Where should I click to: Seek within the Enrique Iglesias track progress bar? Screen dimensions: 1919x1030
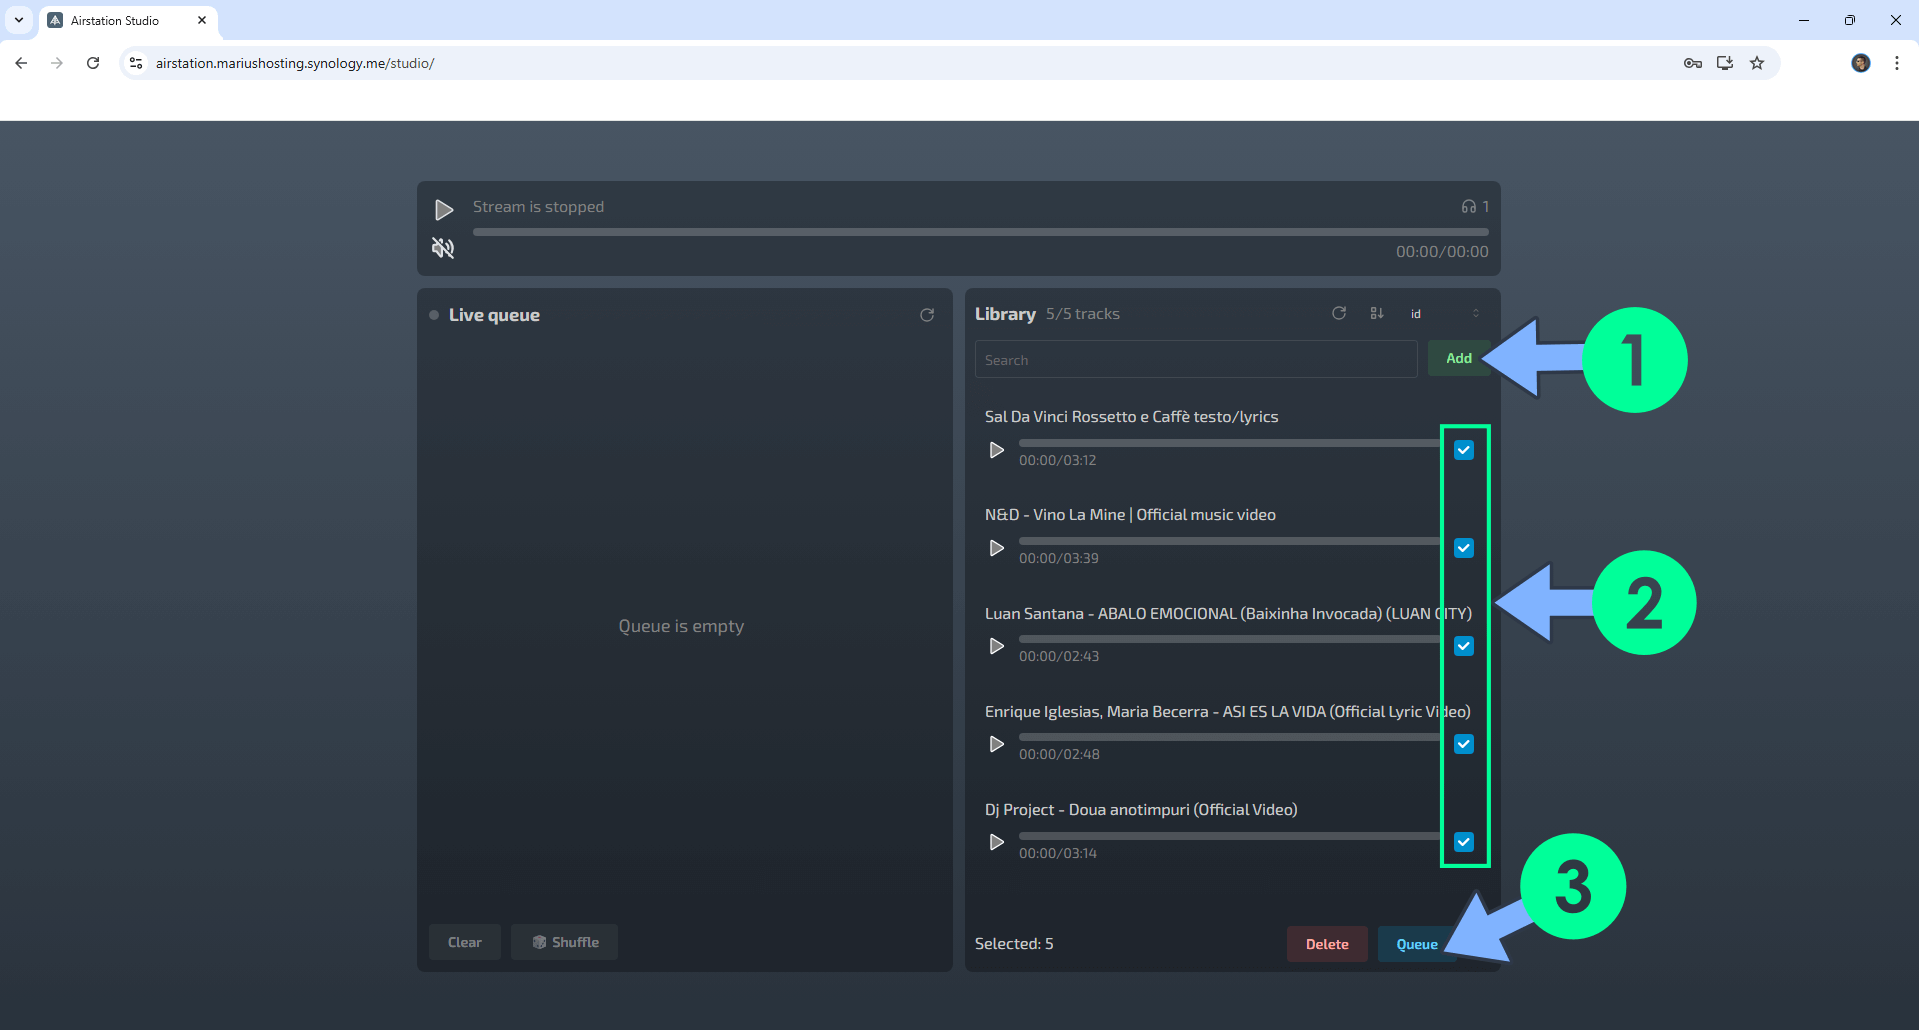(x=1230, y=736)
